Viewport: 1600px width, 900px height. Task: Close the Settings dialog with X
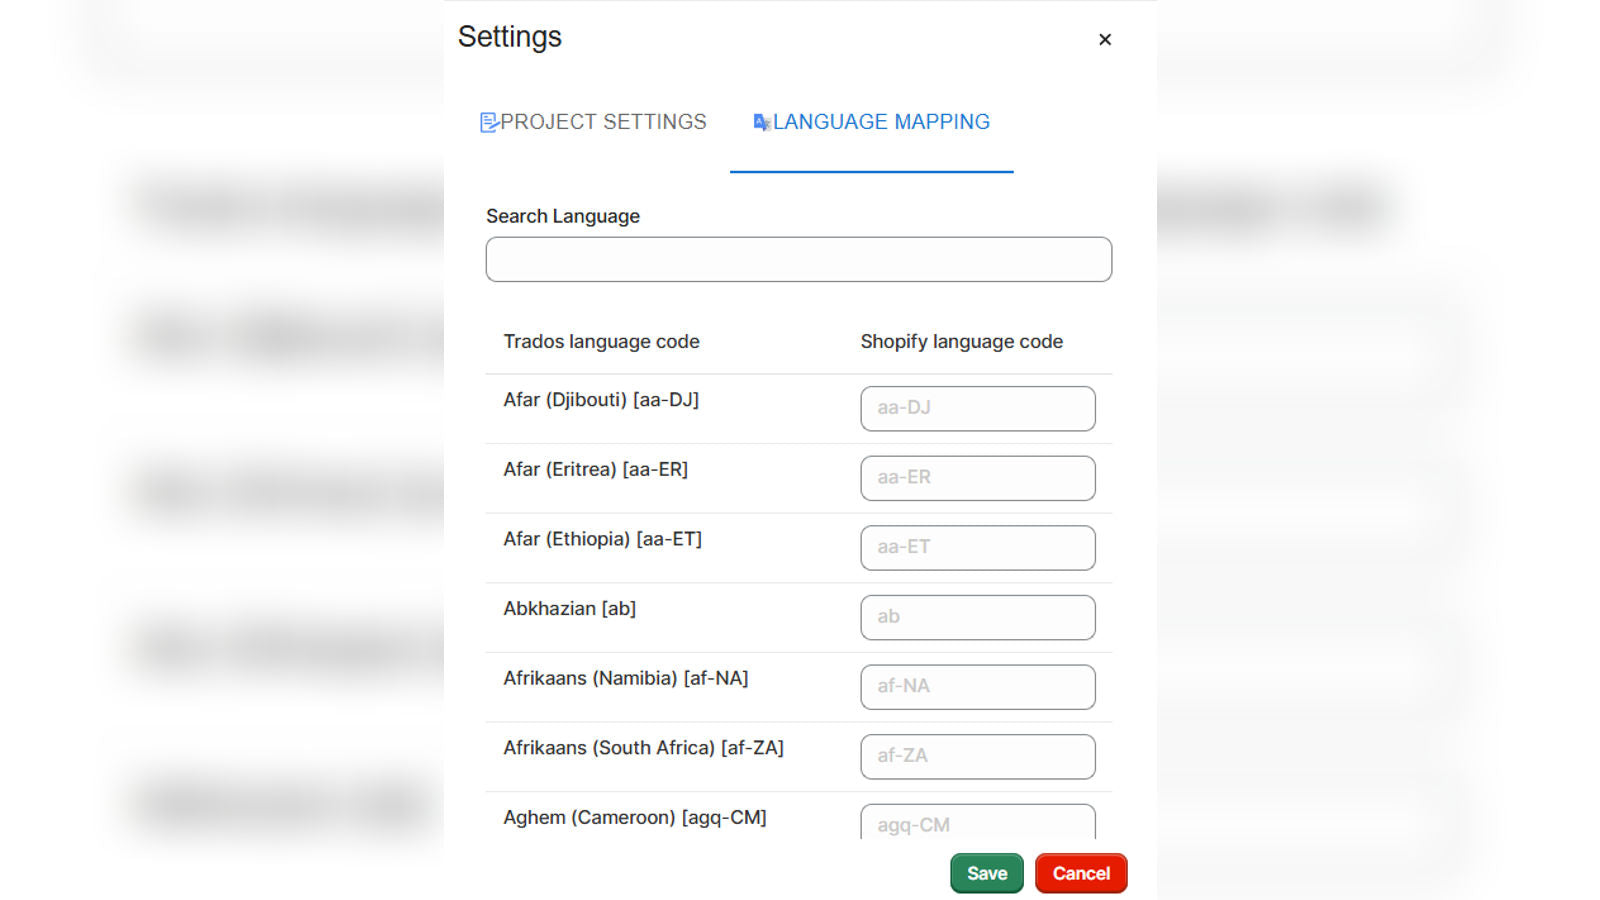click(1105, 39)
